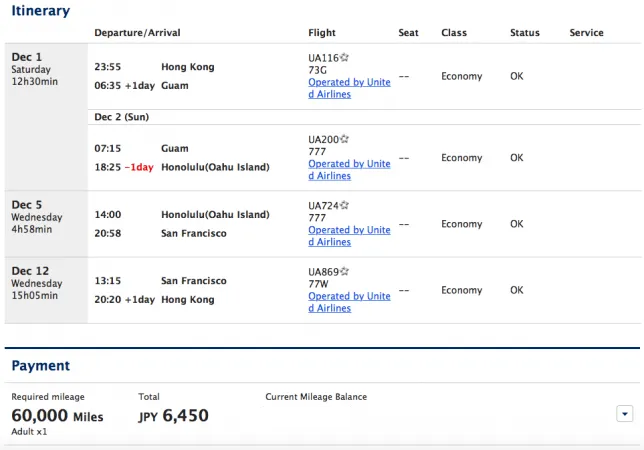Expand the payment details dropdown arrow
Image resolution: width=644 pixels, height=450 pixels.
click(624, 413)
